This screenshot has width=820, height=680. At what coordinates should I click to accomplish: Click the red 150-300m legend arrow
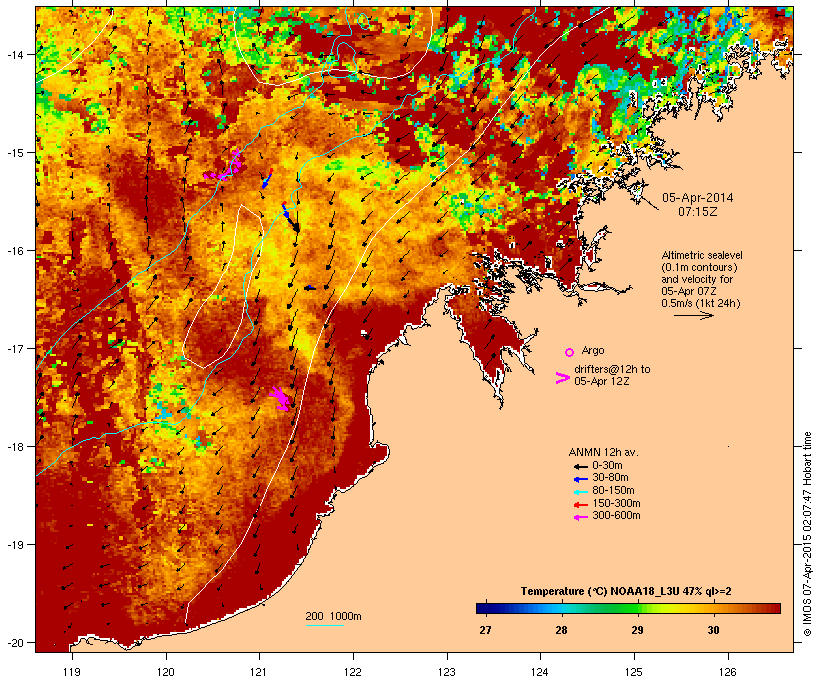click(x=580, y=505)
